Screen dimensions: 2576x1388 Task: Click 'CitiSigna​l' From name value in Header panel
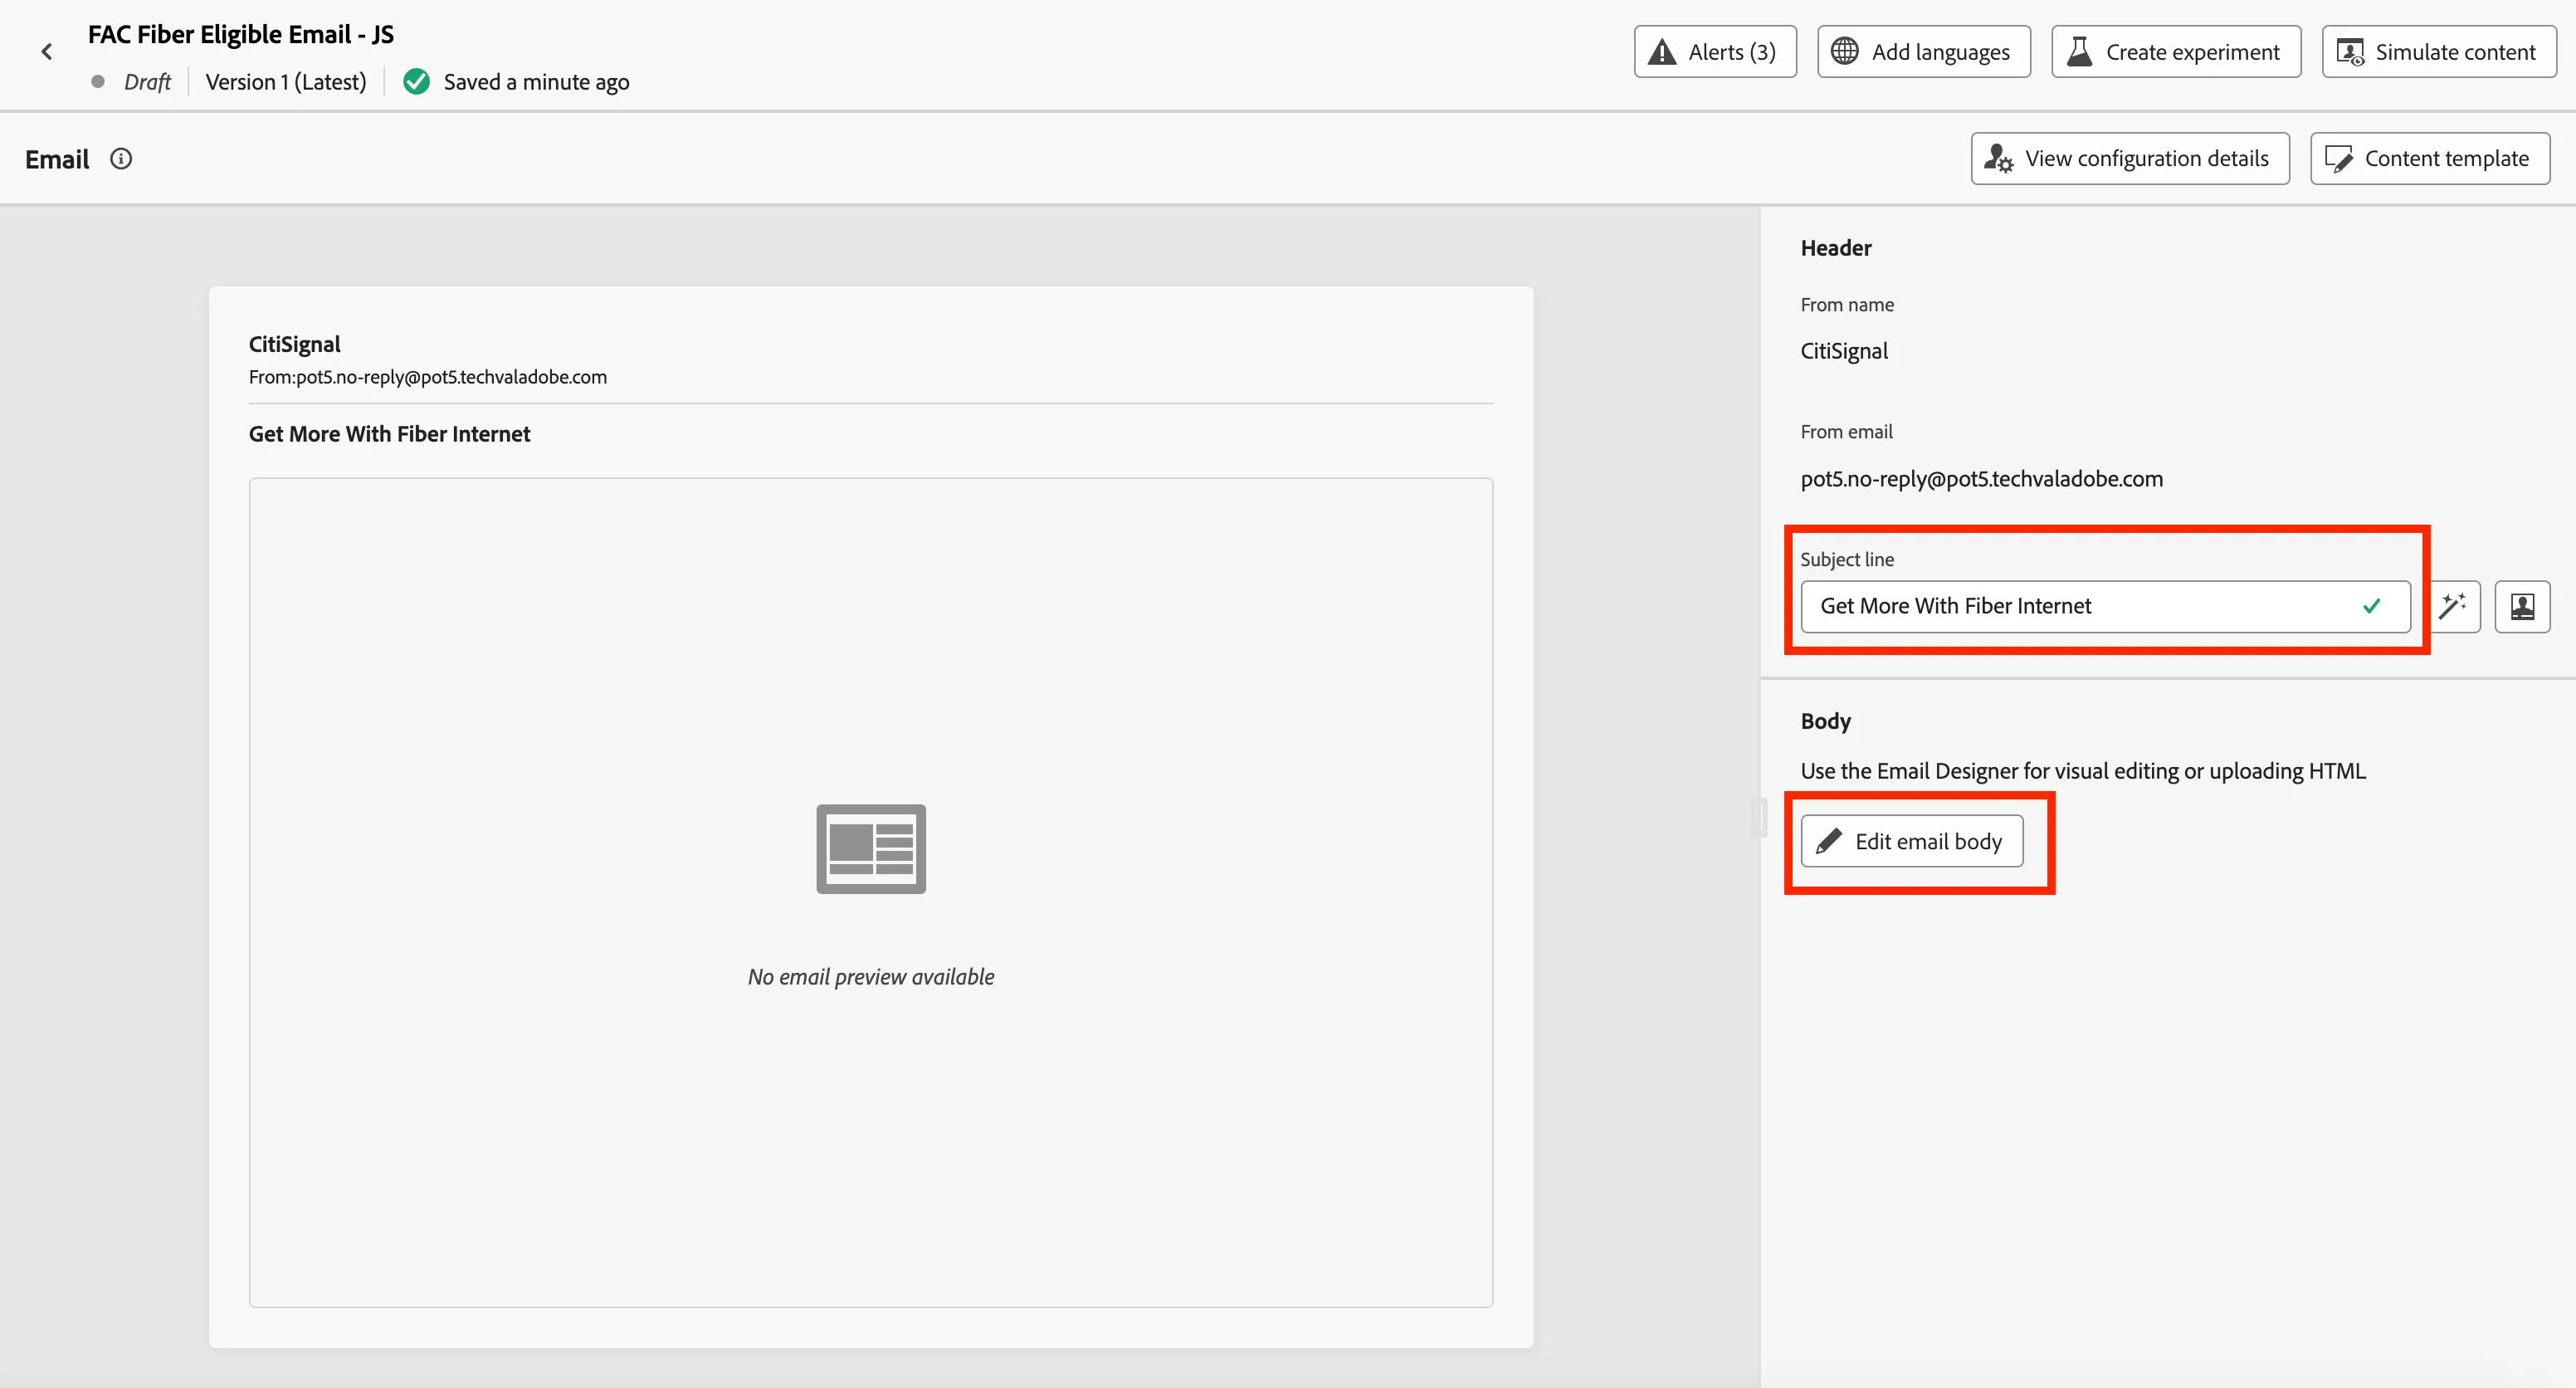point(1844,351)
